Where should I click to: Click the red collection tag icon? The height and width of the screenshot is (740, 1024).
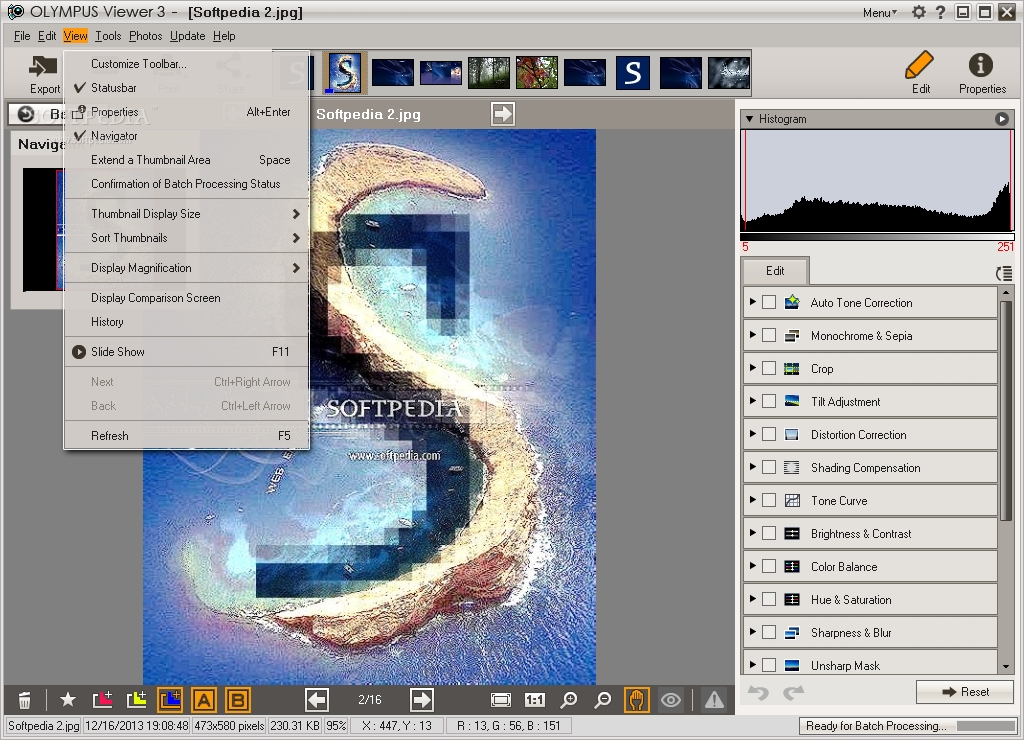[x=103, y=700]
